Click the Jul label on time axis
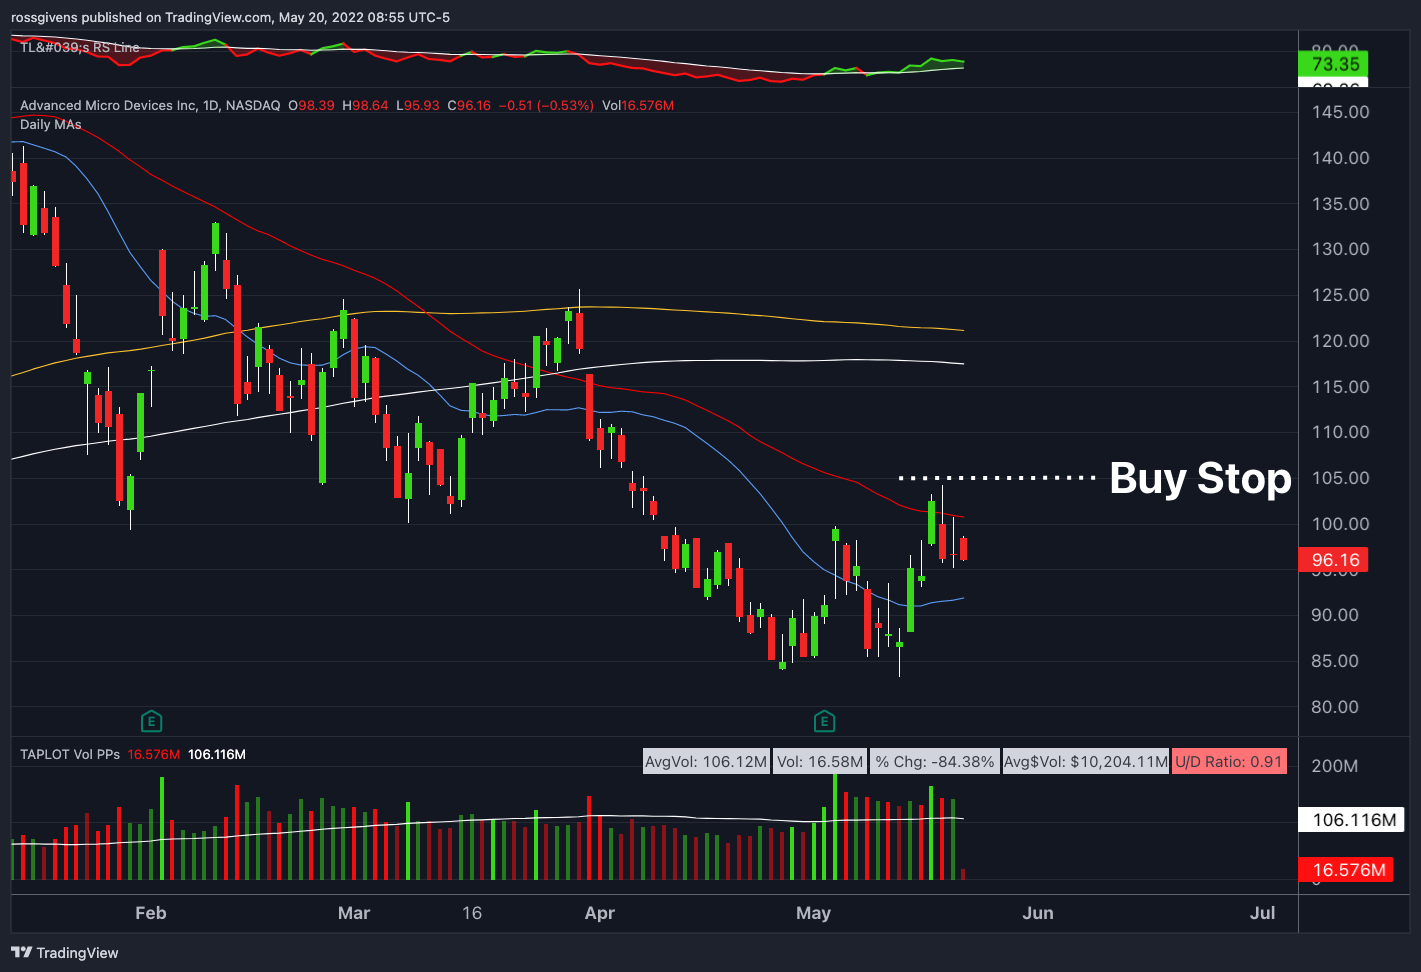Screen dimensions: 1421x972 (1263, 913)
